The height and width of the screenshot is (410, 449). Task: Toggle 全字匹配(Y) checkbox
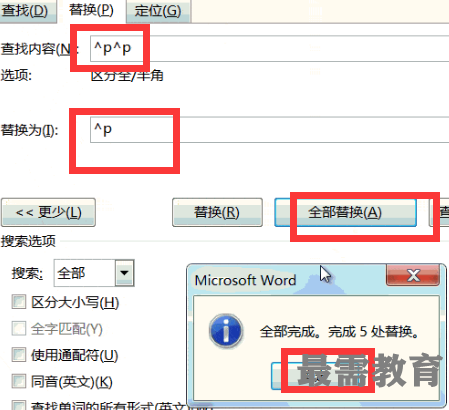(x=18, y=329)
